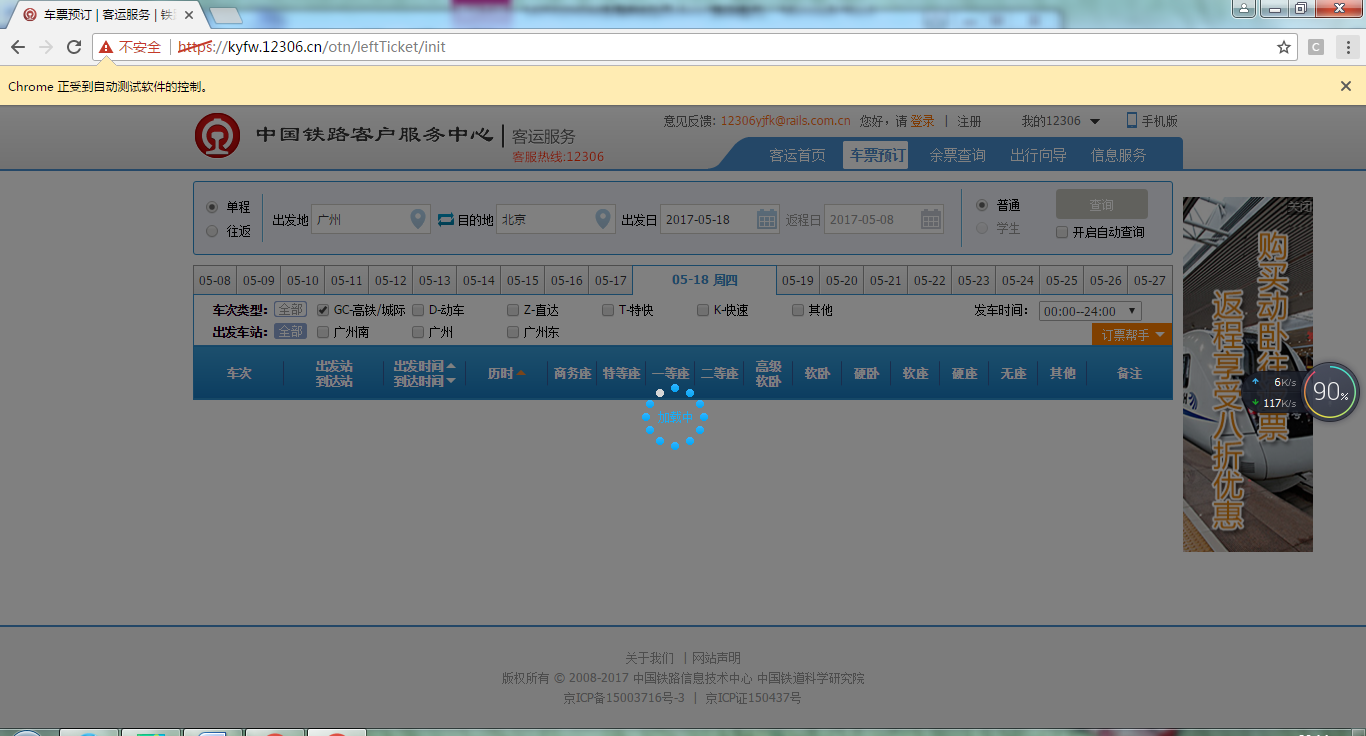Image resolution: width=1366 pixels, height=736 pixels.
Task: Select 学生 student radio button
Action: (x=982, y=228)
